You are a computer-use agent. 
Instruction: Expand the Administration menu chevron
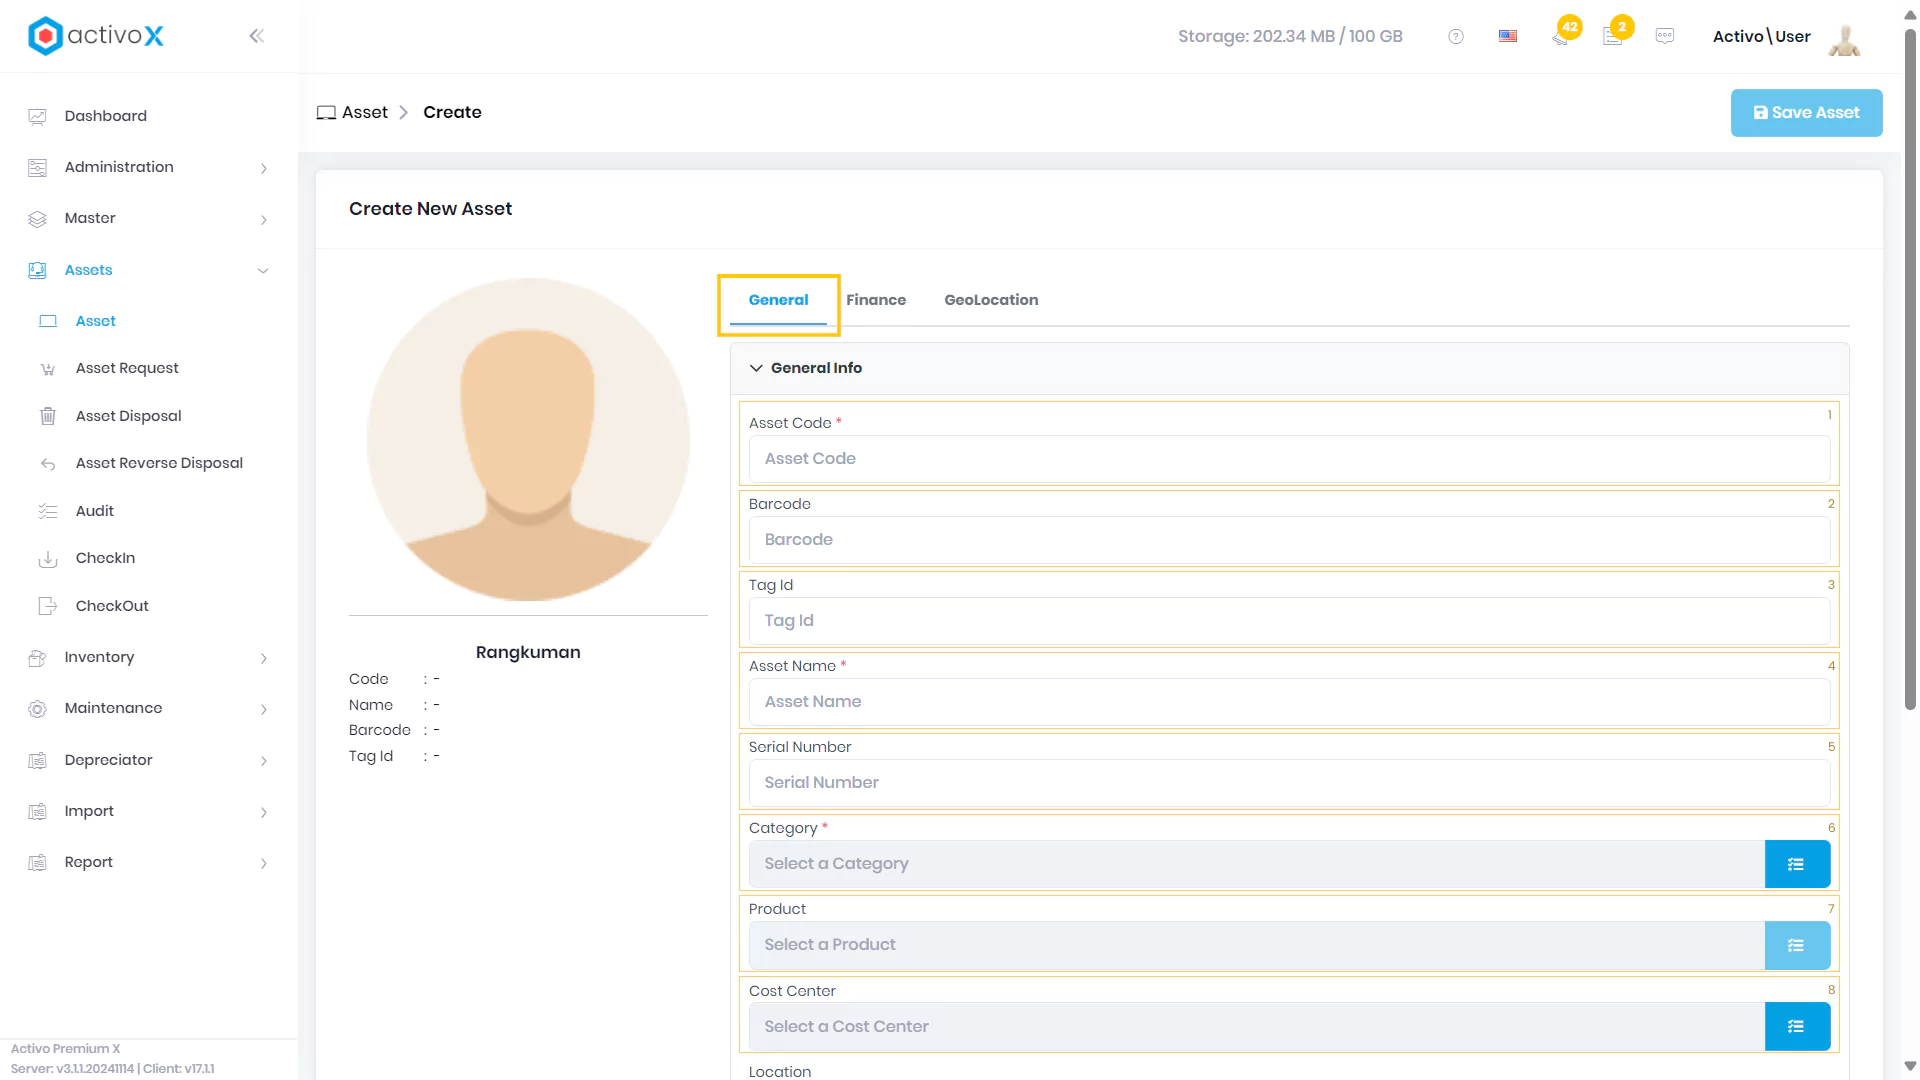[263, 168]
